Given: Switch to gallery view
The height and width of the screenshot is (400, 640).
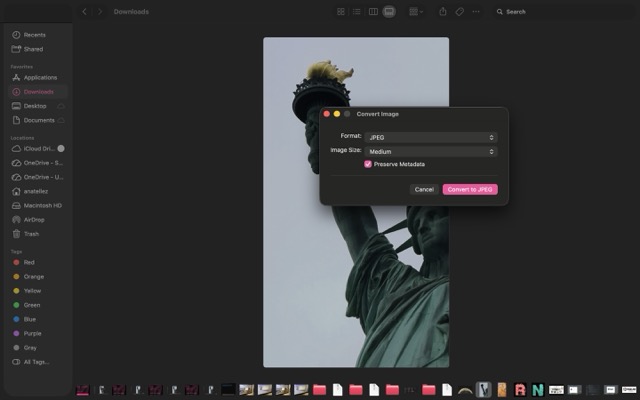Looking at the screenshot, I should 389,12.
